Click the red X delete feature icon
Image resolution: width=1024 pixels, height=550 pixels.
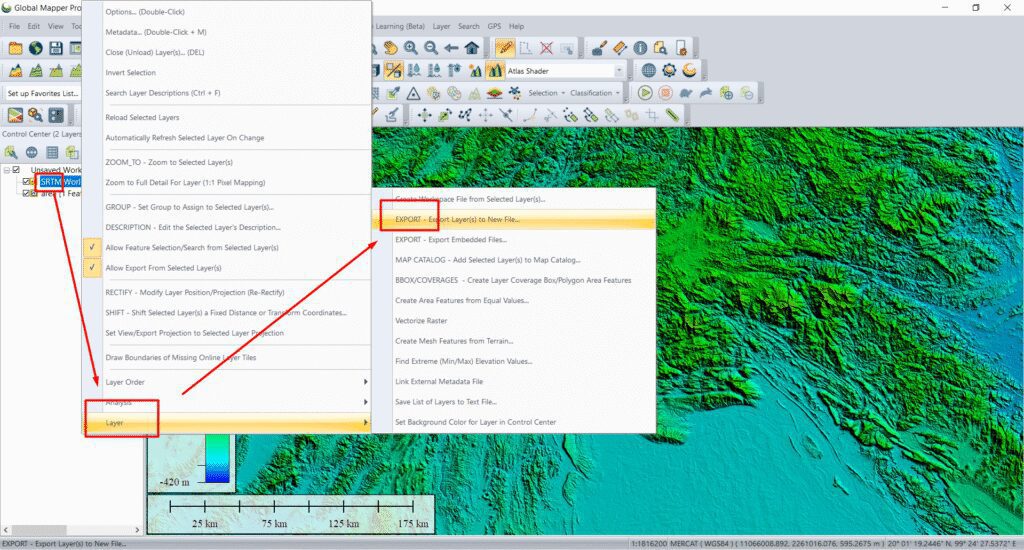(x=547, y=48)
